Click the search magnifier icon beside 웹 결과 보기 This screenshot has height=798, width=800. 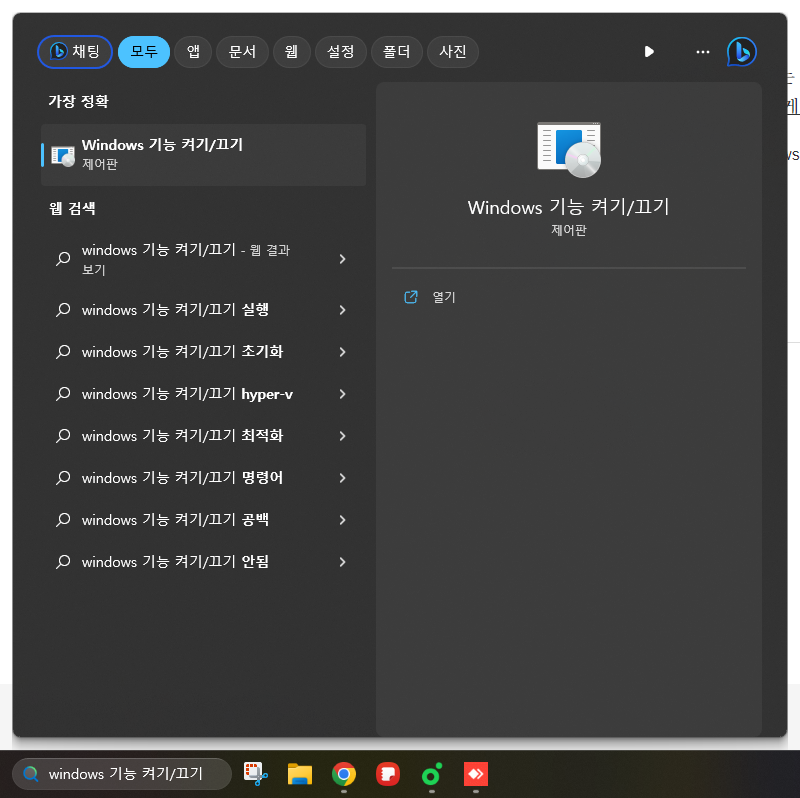[63, 259]
